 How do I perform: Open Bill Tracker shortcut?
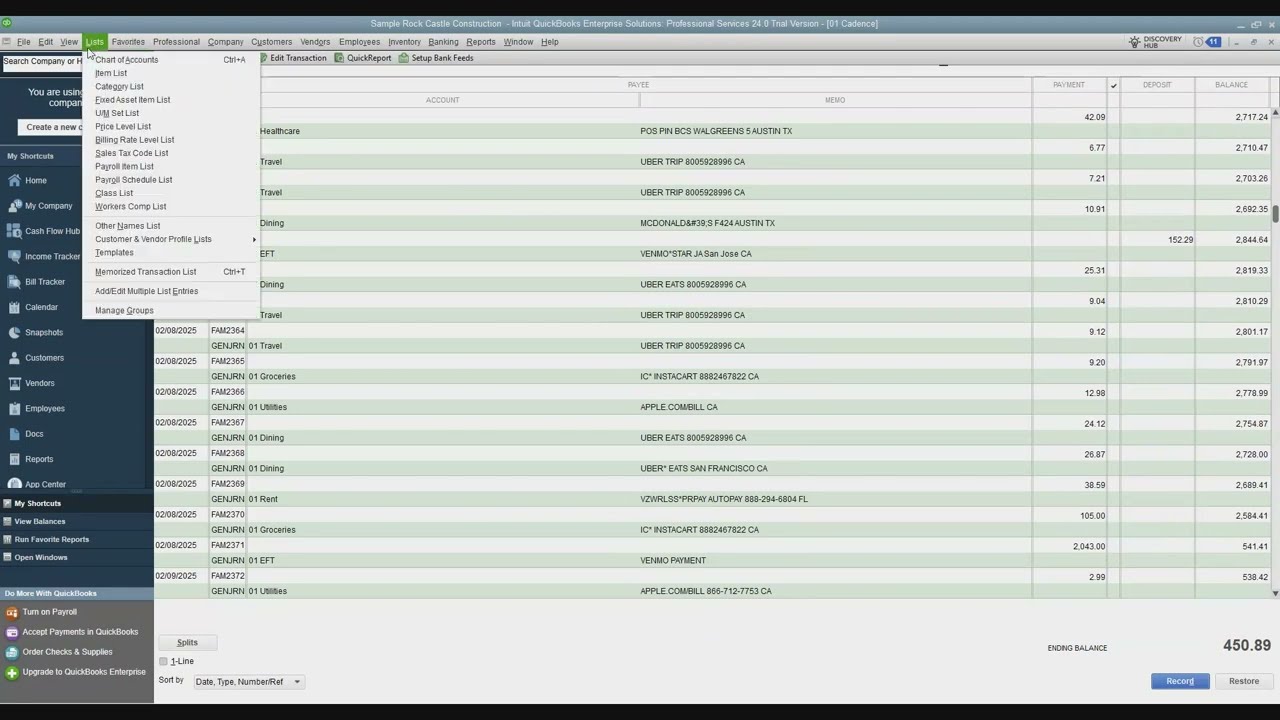(44, 282)
